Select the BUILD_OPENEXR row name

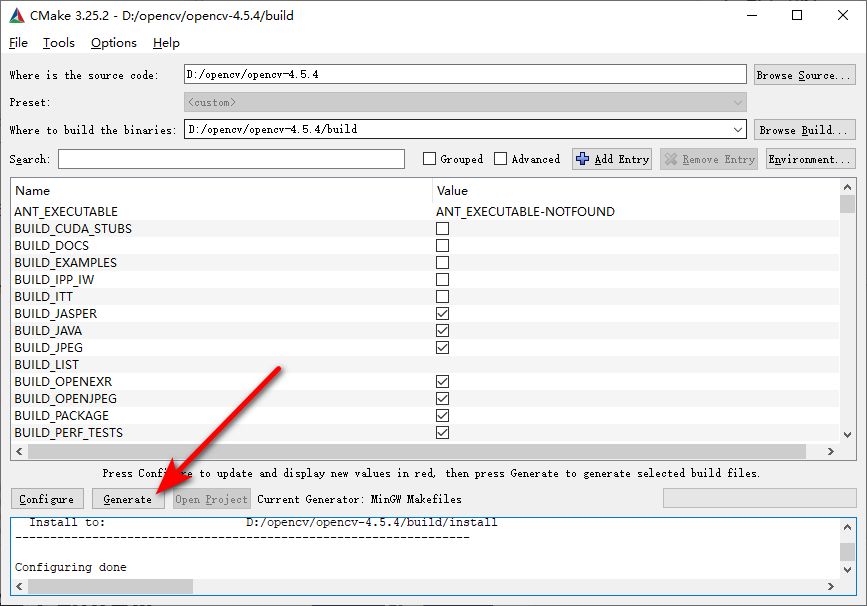63,382
